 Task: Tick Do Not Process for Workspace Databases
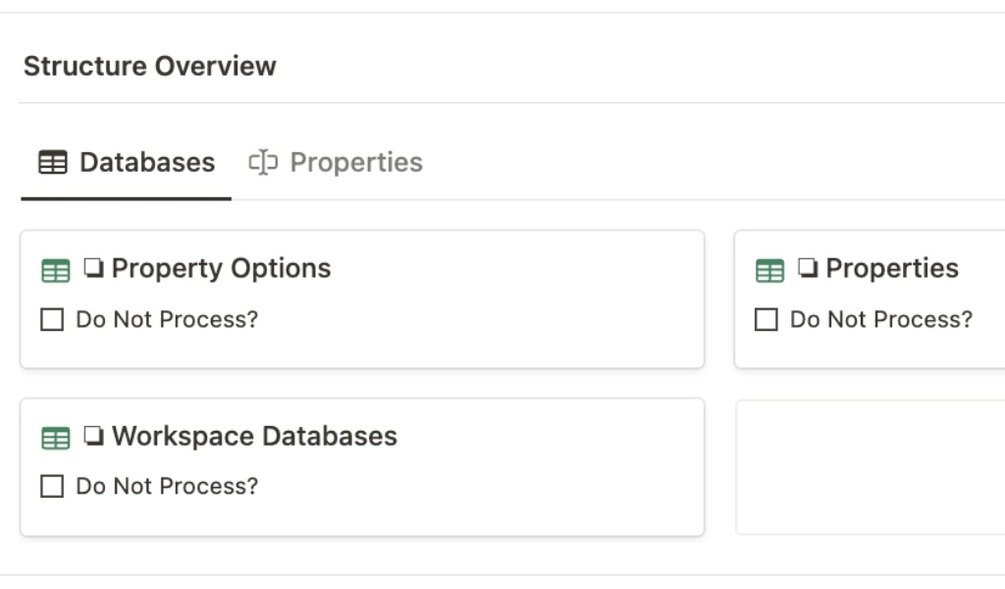52,487
